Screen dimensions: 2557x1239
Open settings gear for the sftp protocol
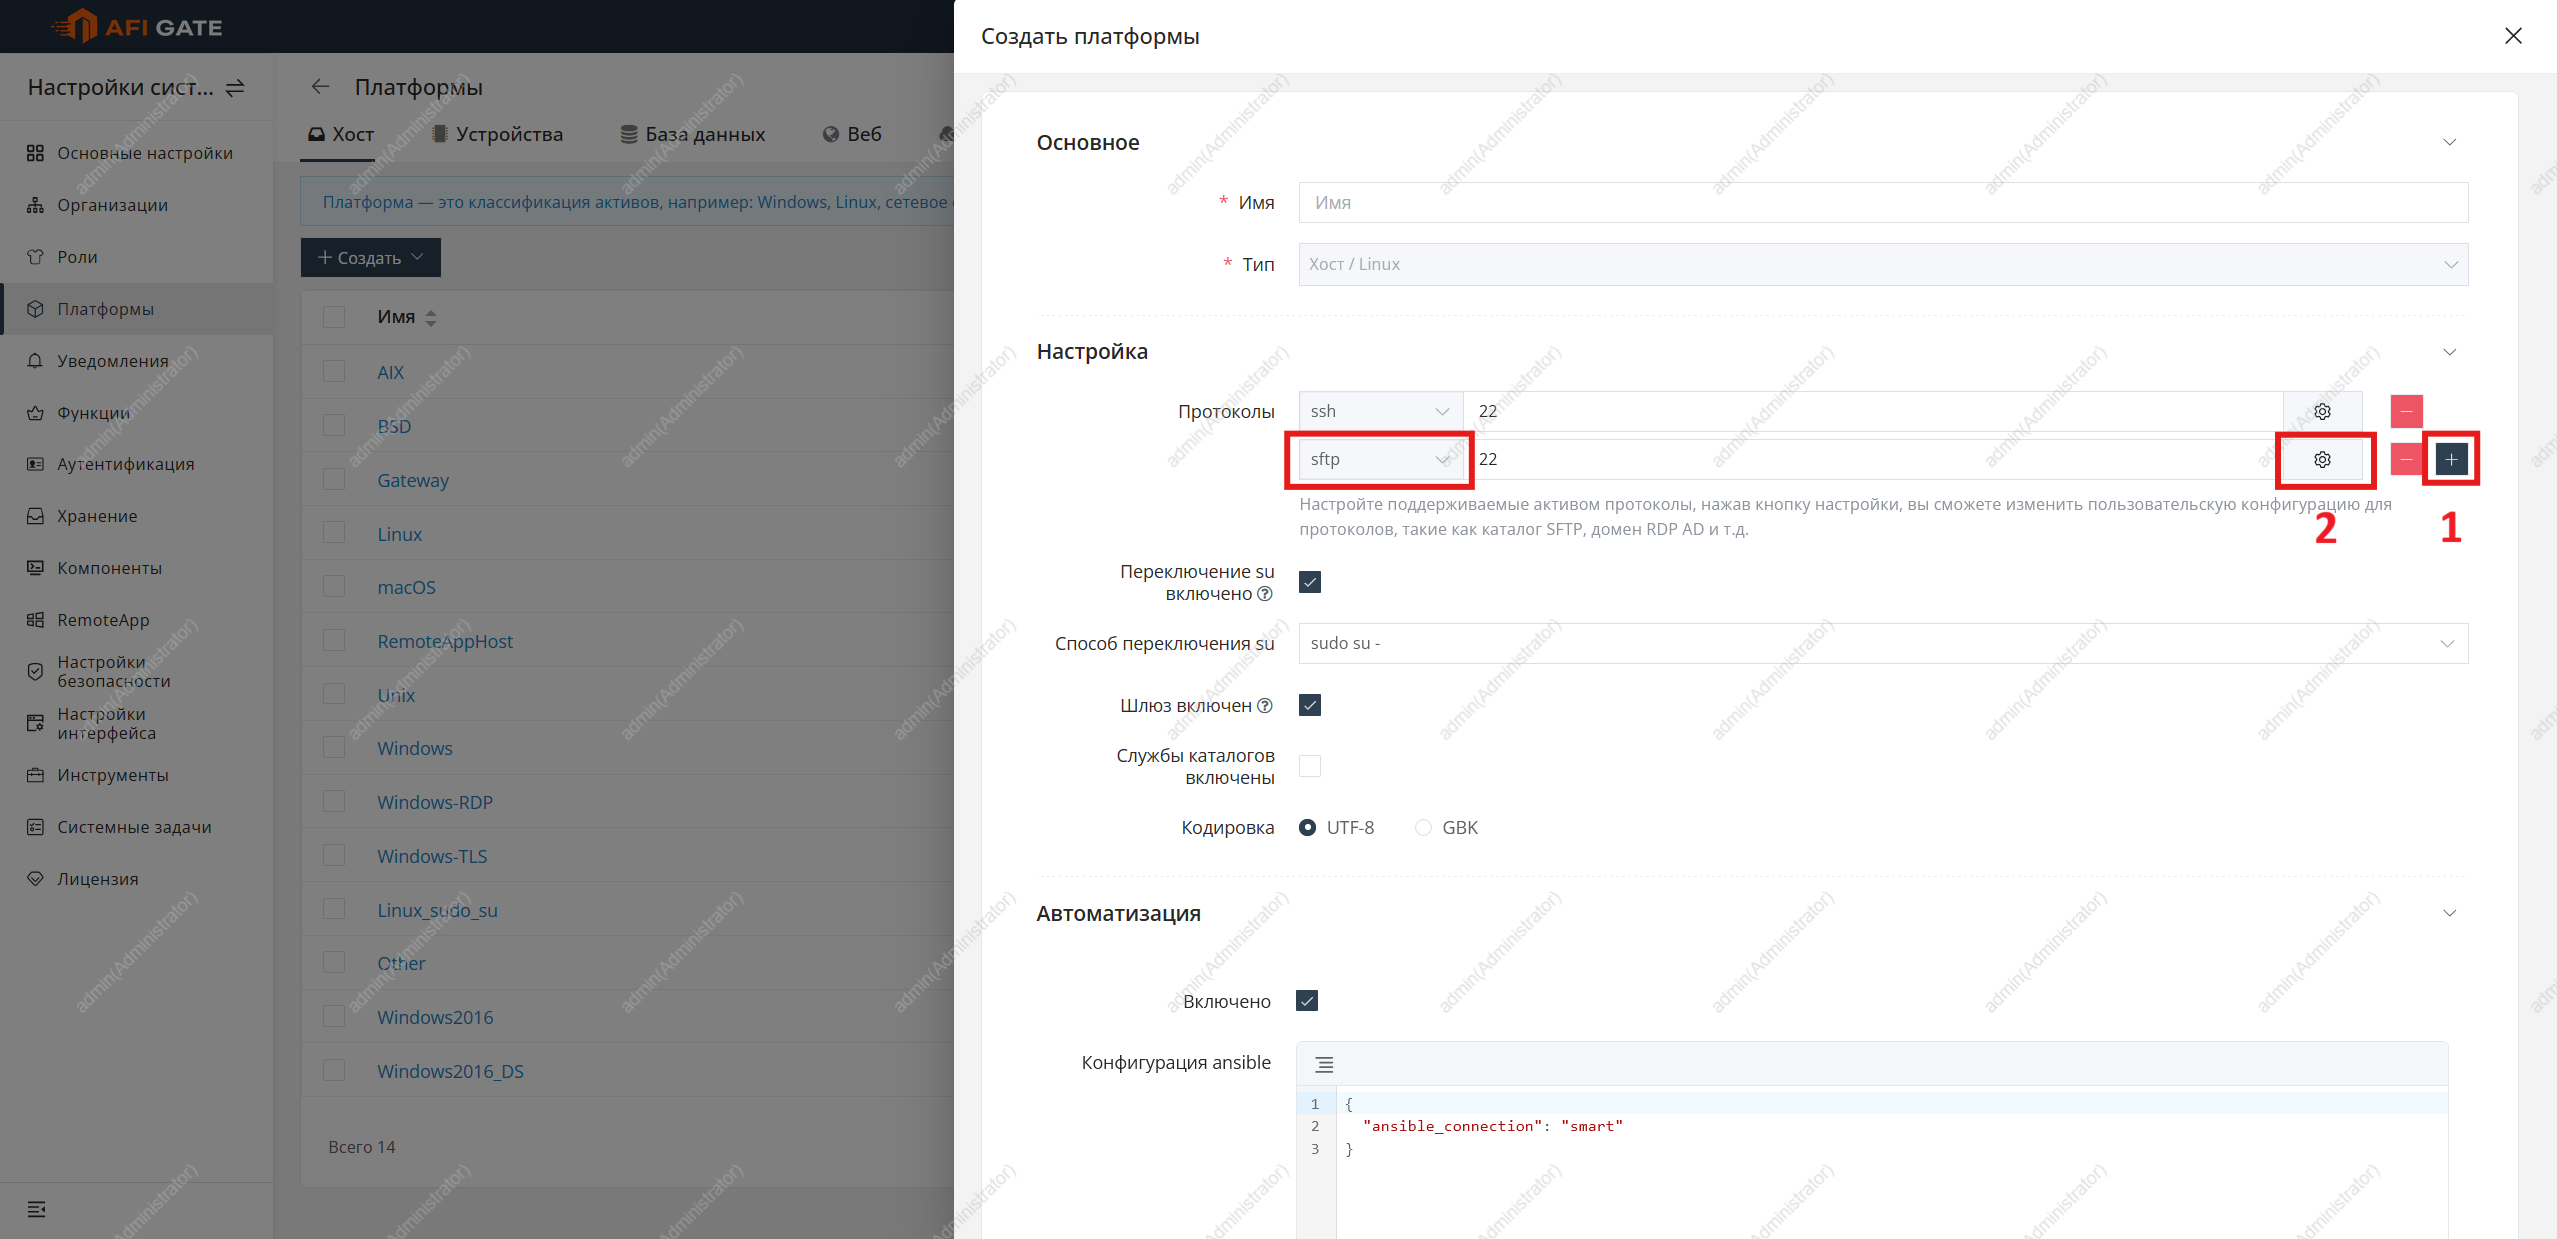click(2322, 460)
